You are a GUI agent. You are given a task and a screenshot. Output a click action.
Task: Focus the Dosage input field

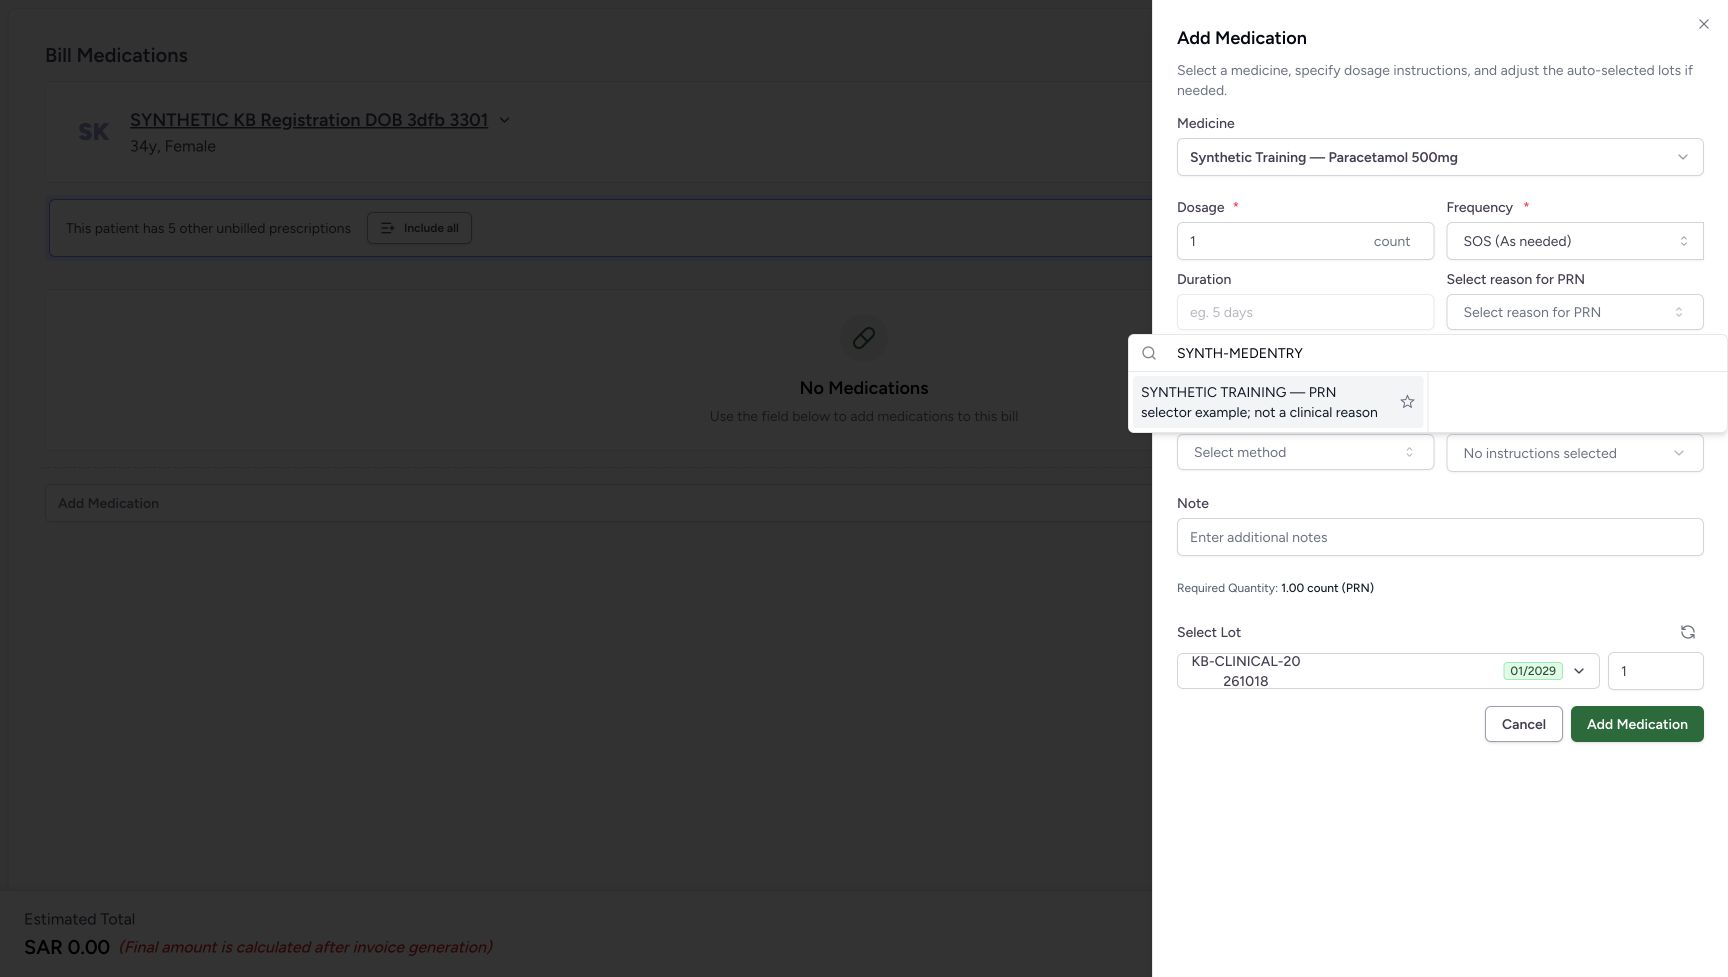1305,241
